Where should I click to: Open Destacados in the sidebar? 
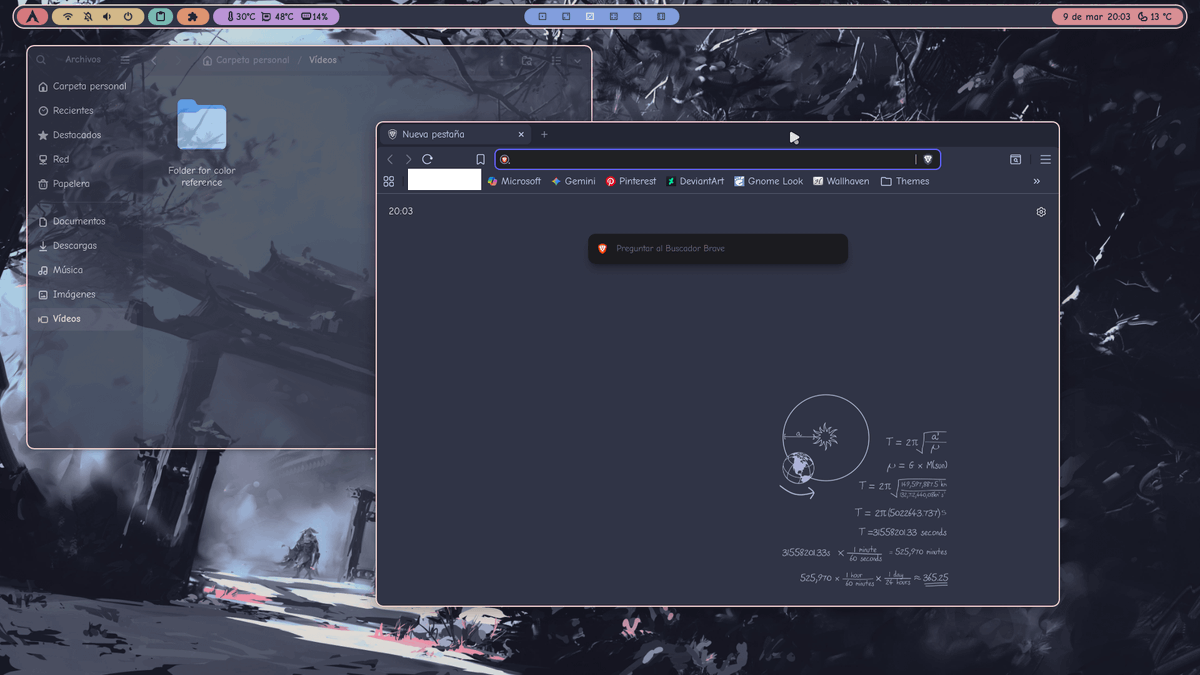coord(84,135)
